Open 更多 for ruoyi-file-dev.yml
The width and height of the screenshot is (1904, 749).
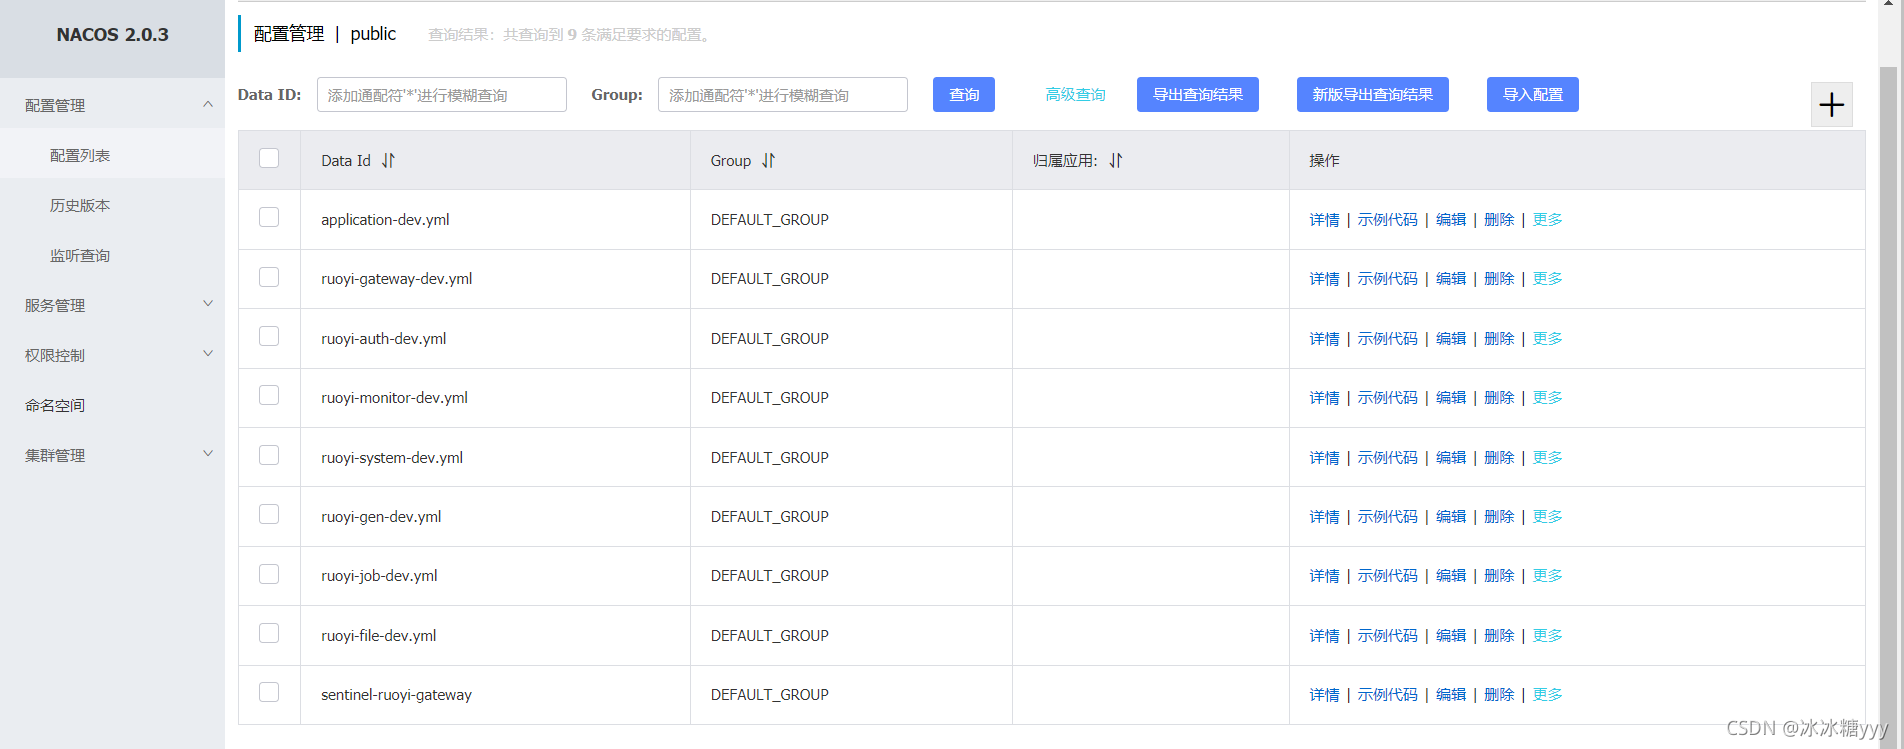point(1547,636)
